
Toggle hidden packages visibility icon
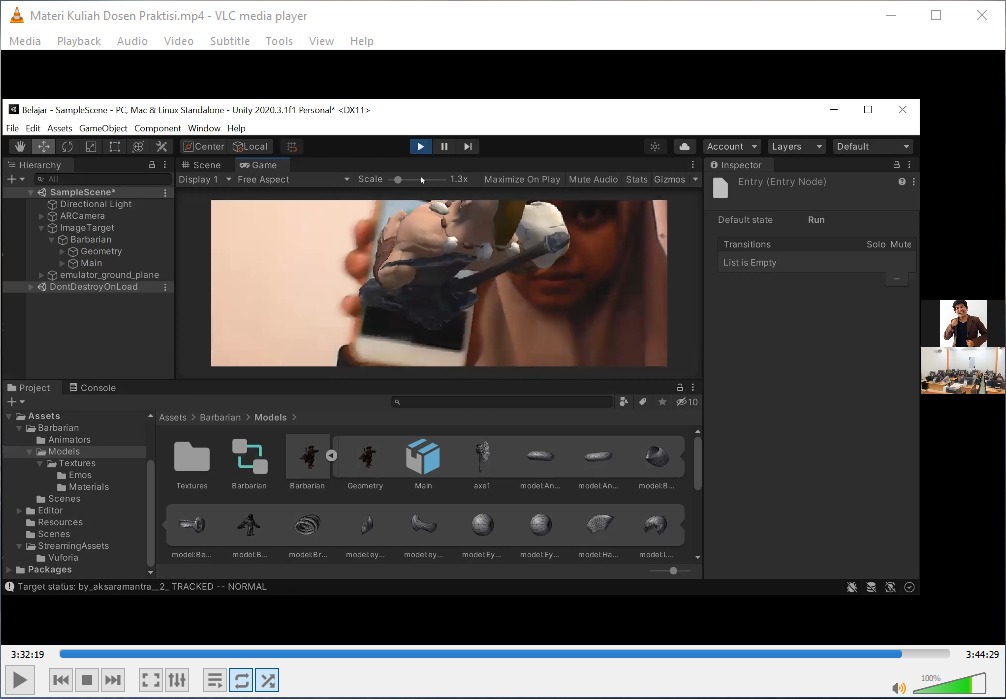tap(686, 402)
